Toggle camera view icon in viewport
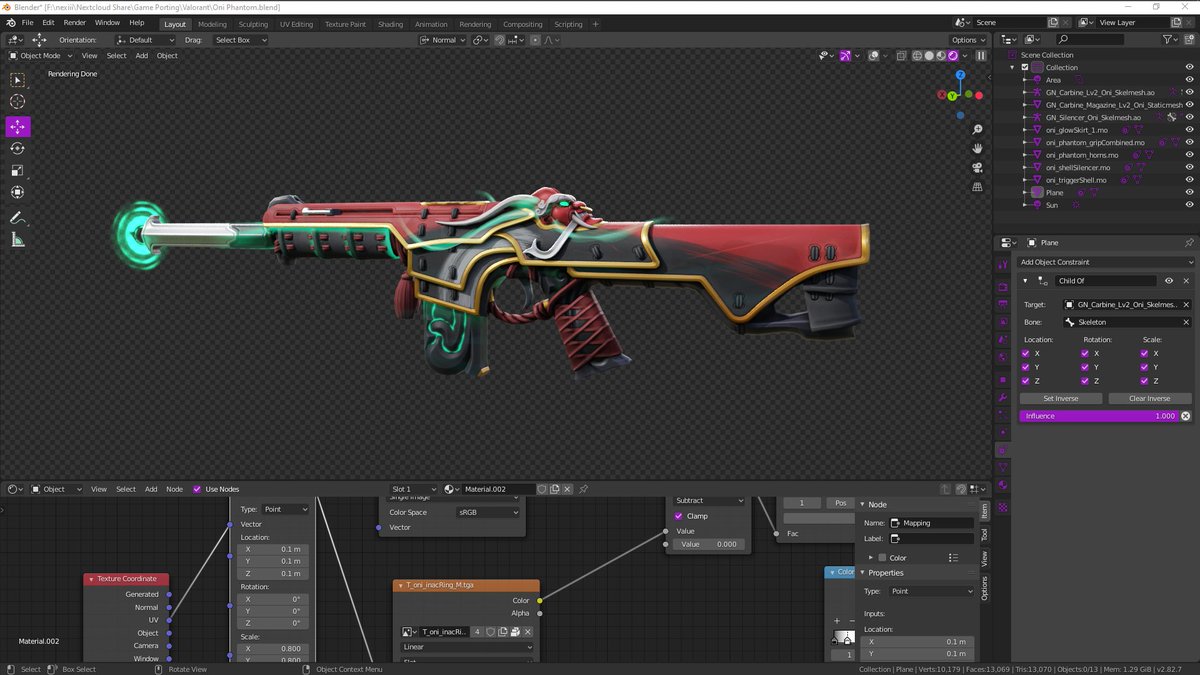 977,167
